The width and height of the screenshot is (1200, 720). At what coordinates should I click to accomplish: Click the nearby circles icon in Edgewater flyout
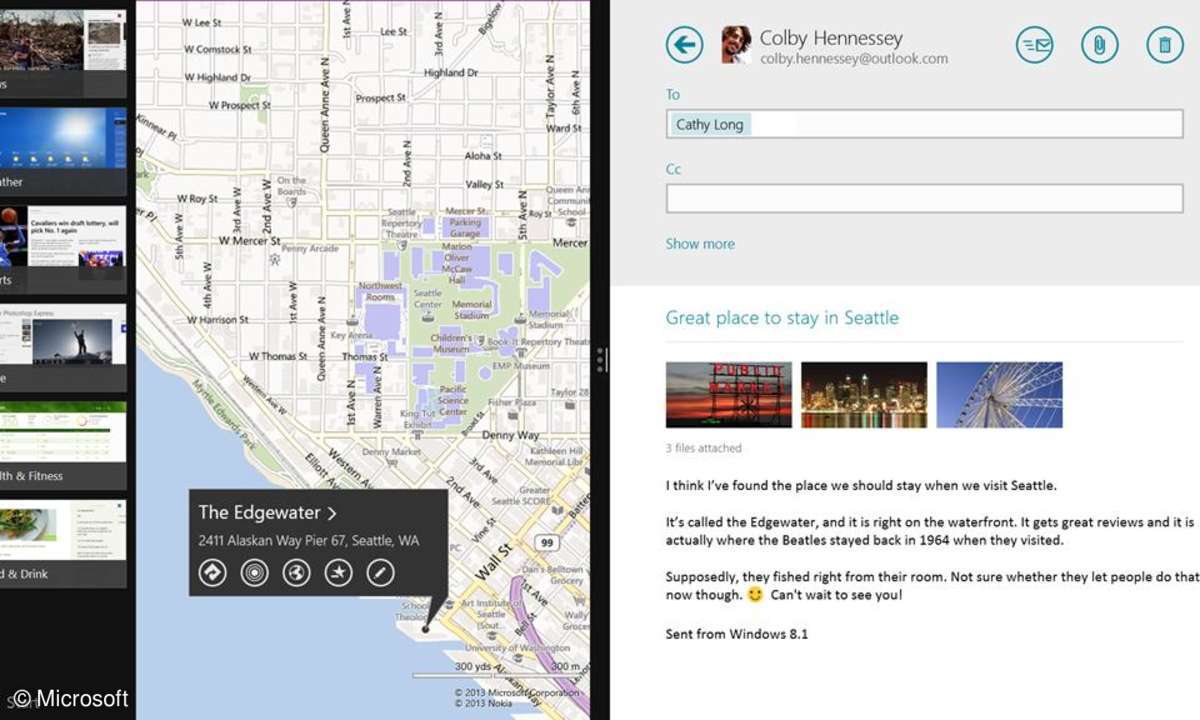tap(255, 573)
